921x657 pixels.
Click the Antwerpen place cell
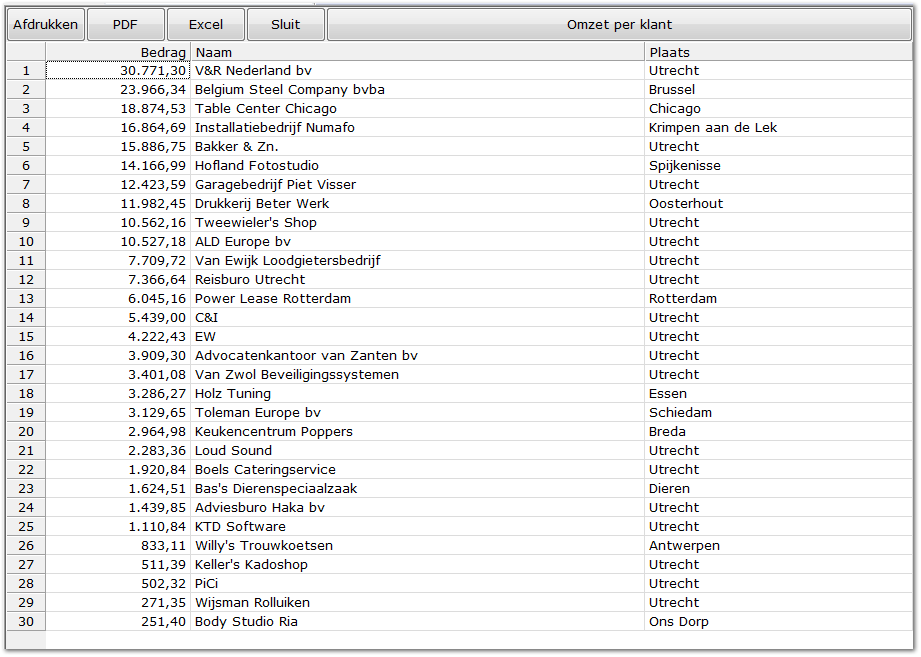778,545
